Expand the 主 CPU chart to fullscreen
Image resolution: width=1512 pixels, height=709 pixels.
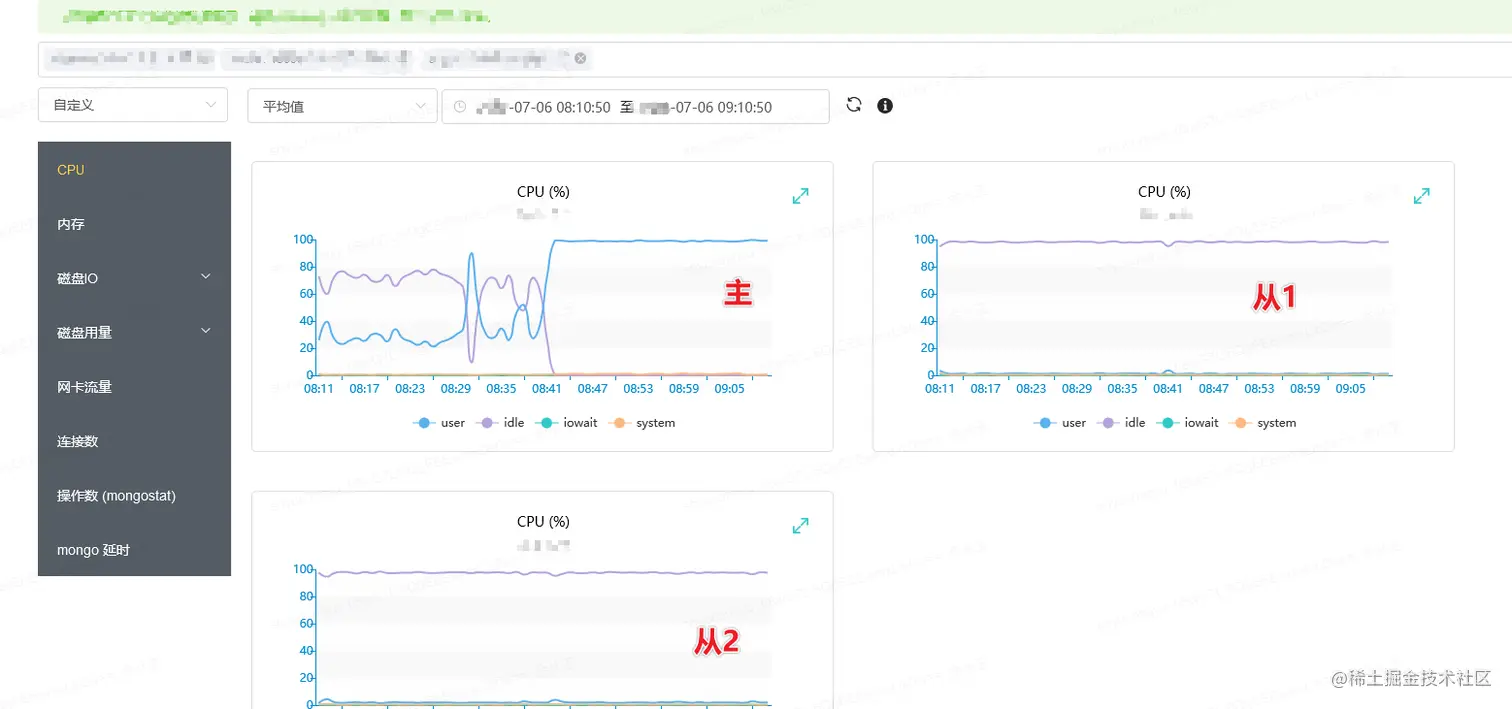[801, 196]
